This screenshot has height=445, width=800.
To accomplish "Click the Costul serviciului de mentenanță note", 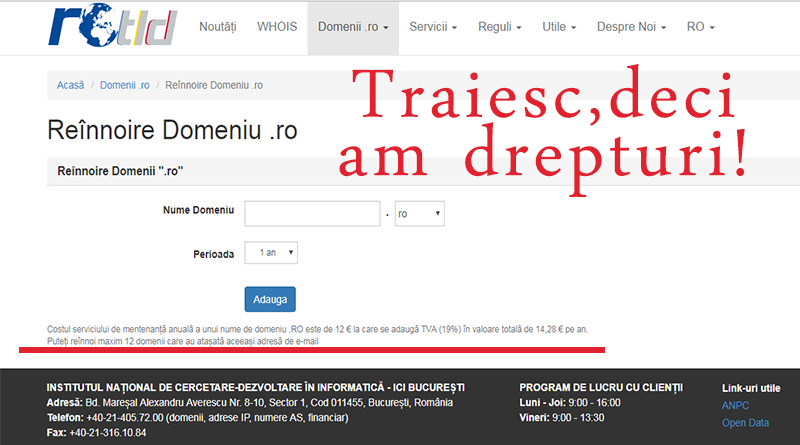I will 317,329.
